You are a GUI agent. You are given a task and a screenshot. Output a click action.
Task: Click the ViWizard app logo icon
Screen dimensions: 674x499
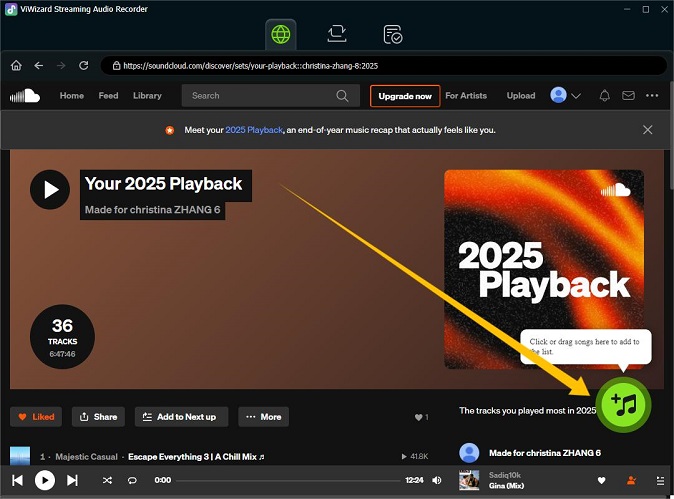11,9
